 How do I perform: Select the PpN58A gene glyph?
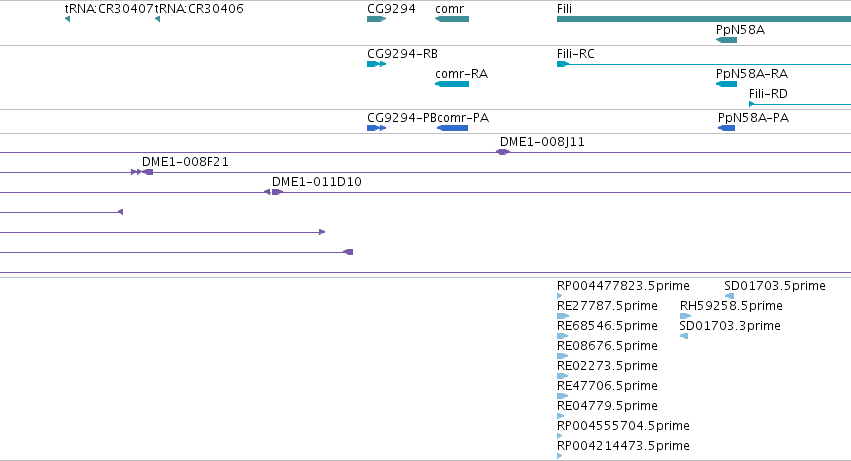tap(727, 40)
